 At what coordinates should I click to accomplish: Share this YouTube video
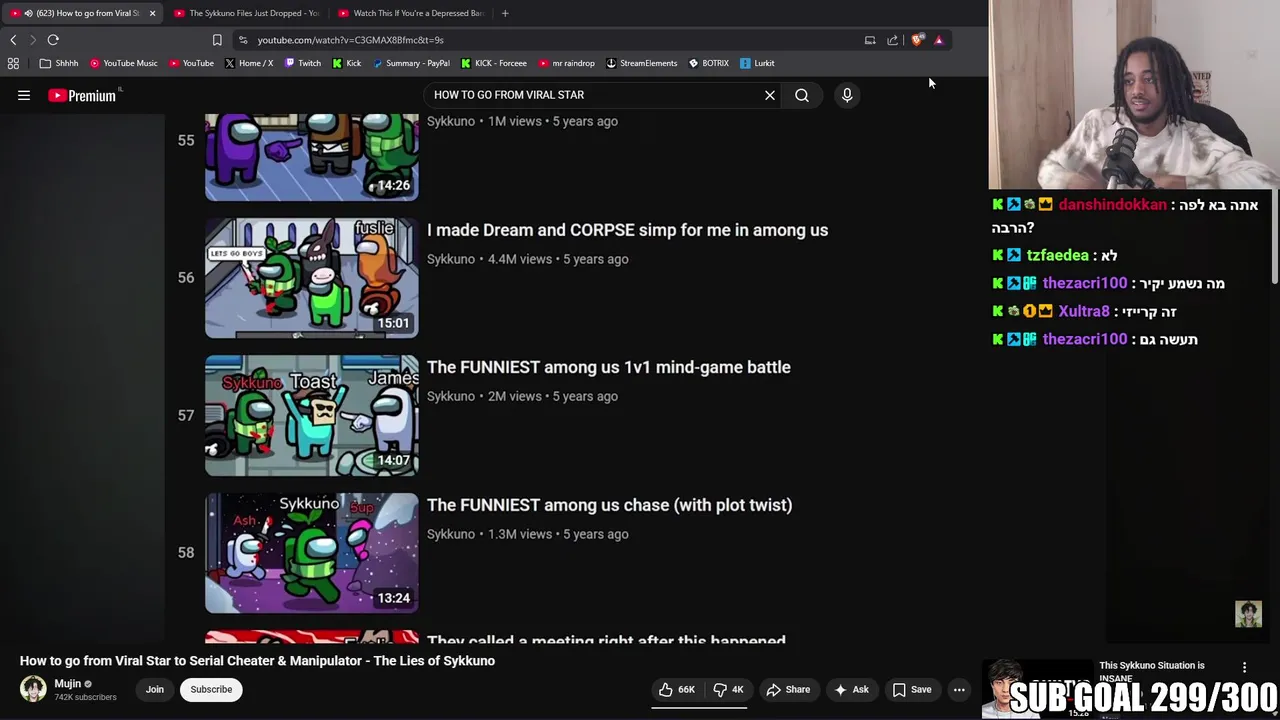tap(788, 689)
